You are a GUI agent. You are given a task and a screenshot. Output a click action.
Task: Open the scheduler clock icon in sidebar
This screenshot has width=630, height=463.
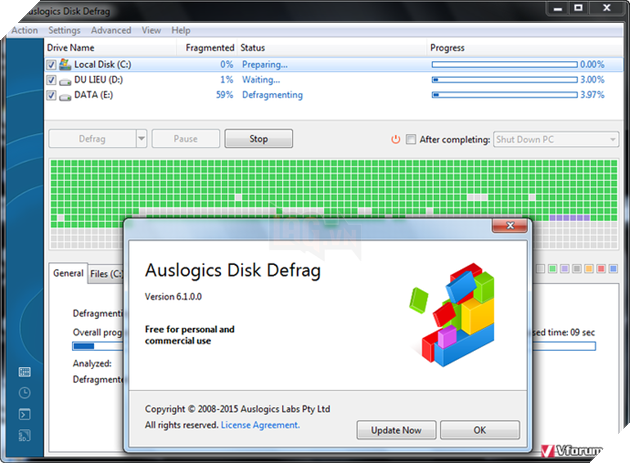pyautogui.click(x=25, y=393)
